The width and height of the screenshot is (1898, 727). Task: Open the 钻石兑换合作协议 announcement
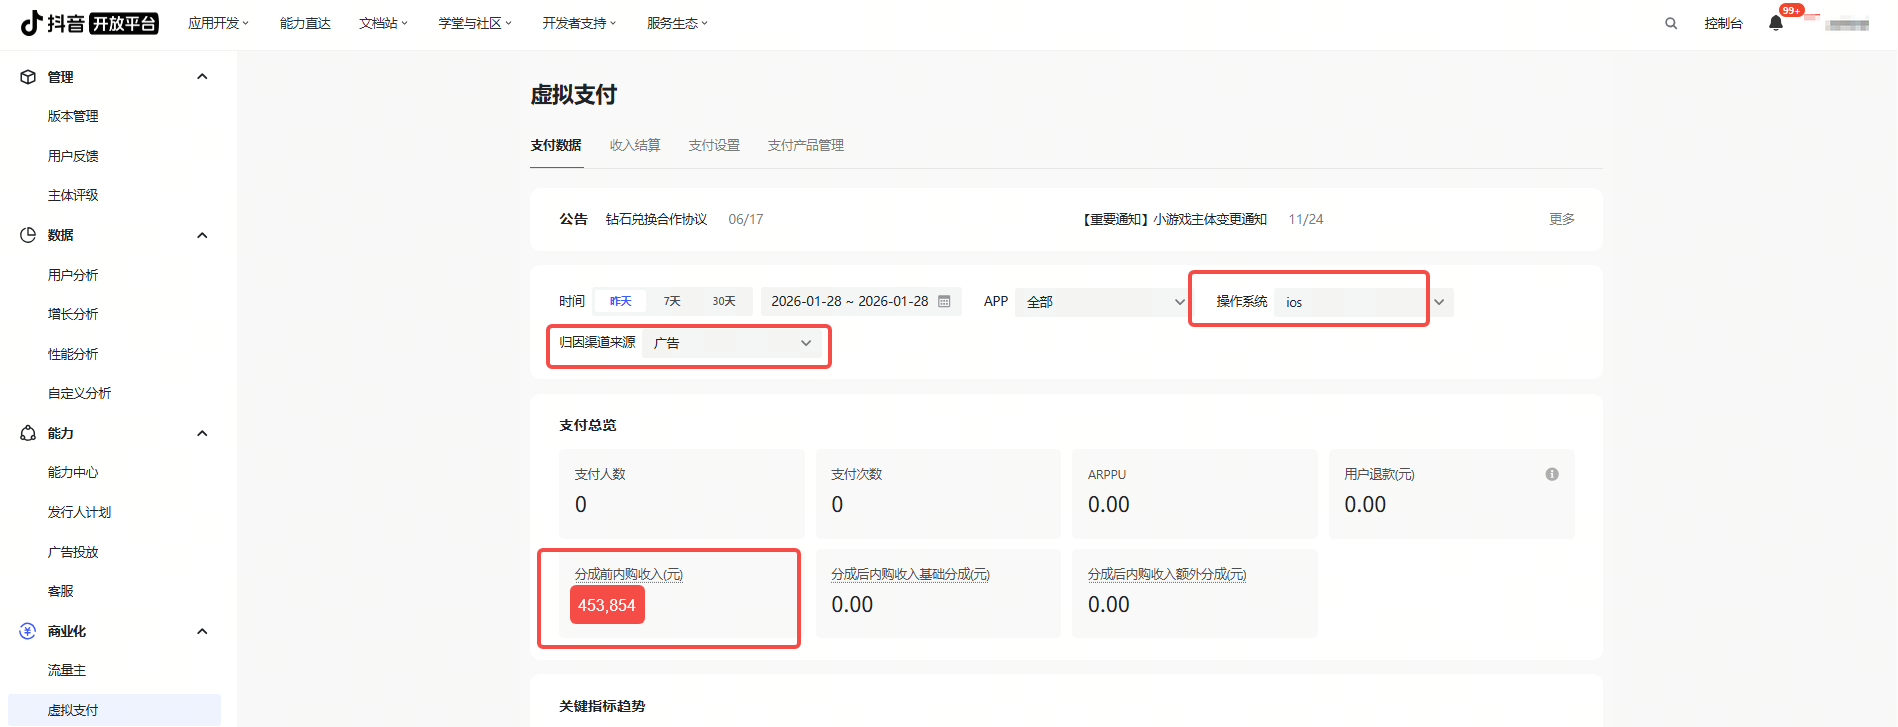coord(656,219)
